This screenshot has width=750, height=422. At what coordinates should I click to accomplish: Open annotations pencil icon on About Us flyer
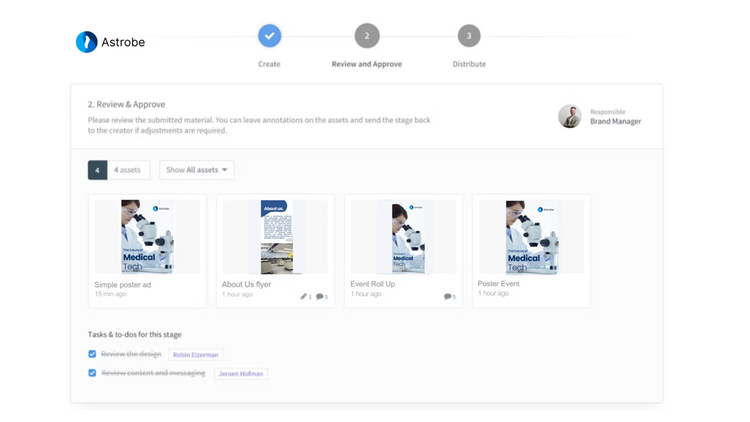(306, 297)
